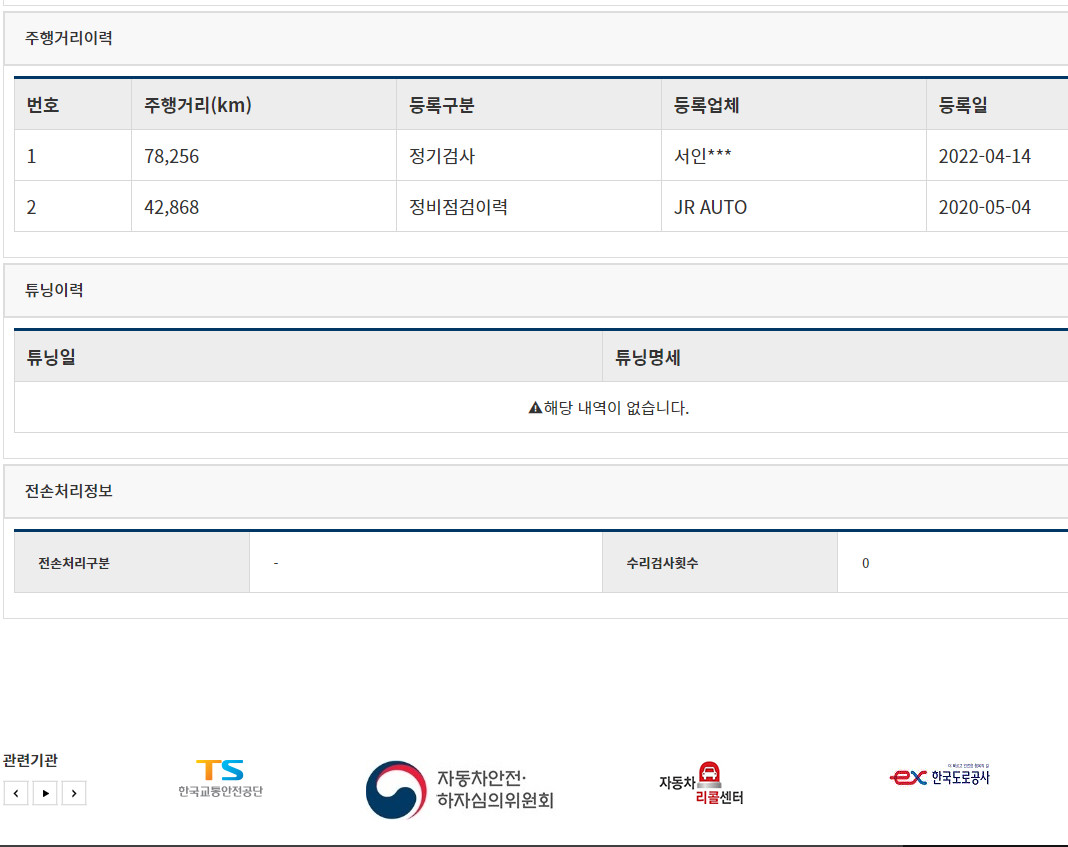Click the next arrow under 관련기관

[74, 793]
